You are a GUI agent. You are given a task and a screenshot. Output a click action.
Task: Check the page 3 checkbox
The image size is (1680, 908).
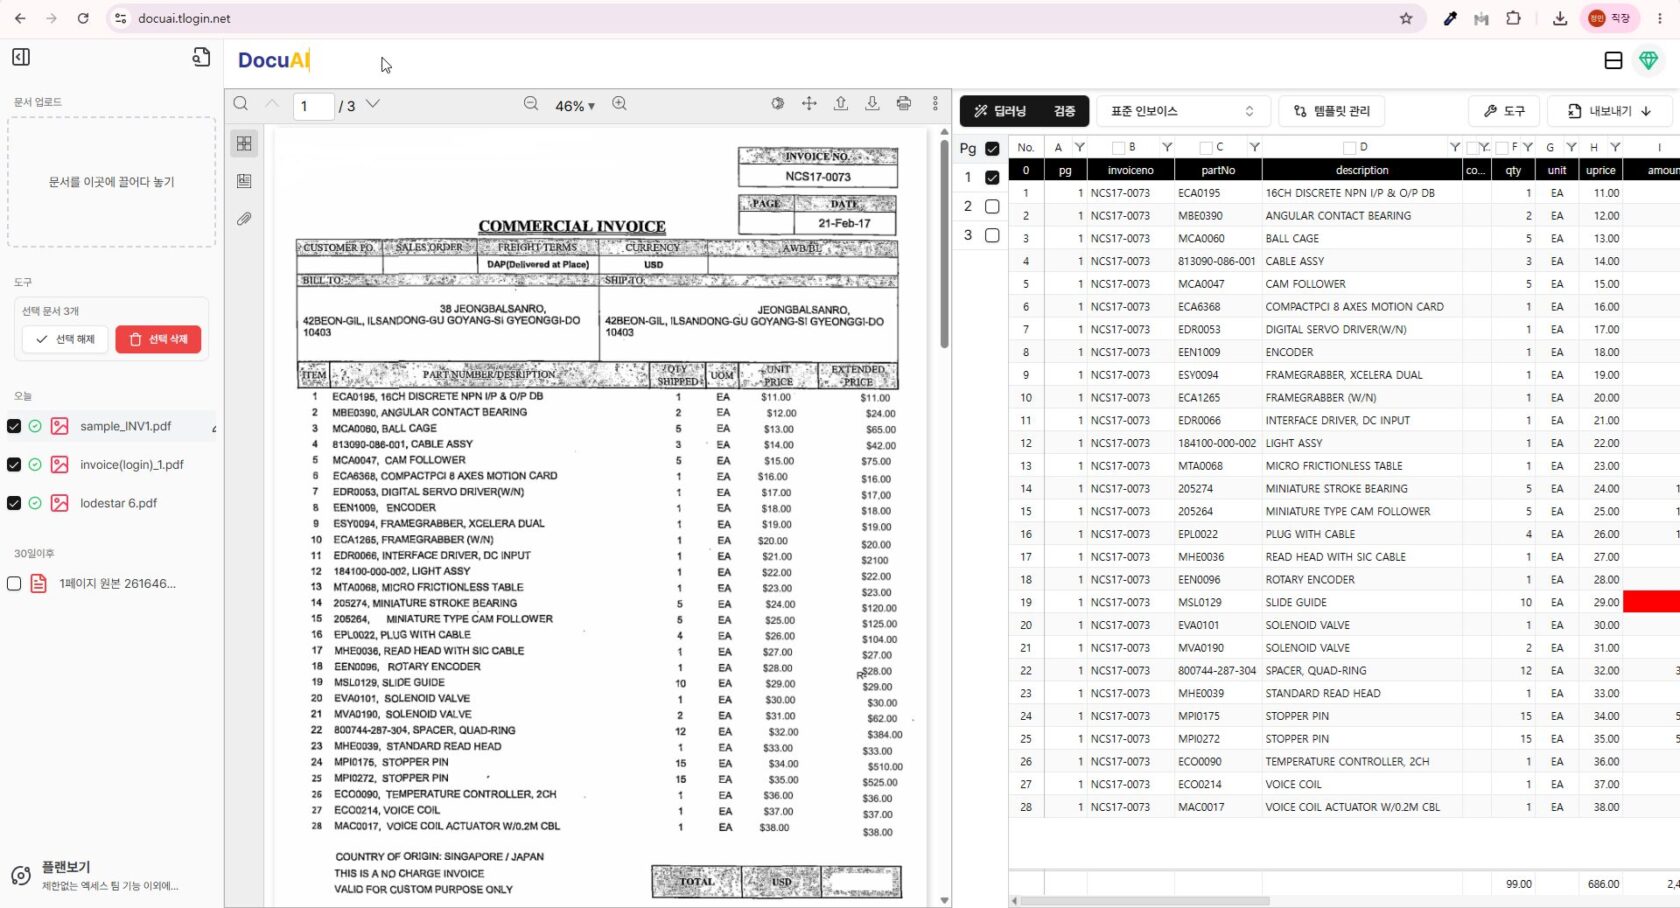(x=992, y=235)
